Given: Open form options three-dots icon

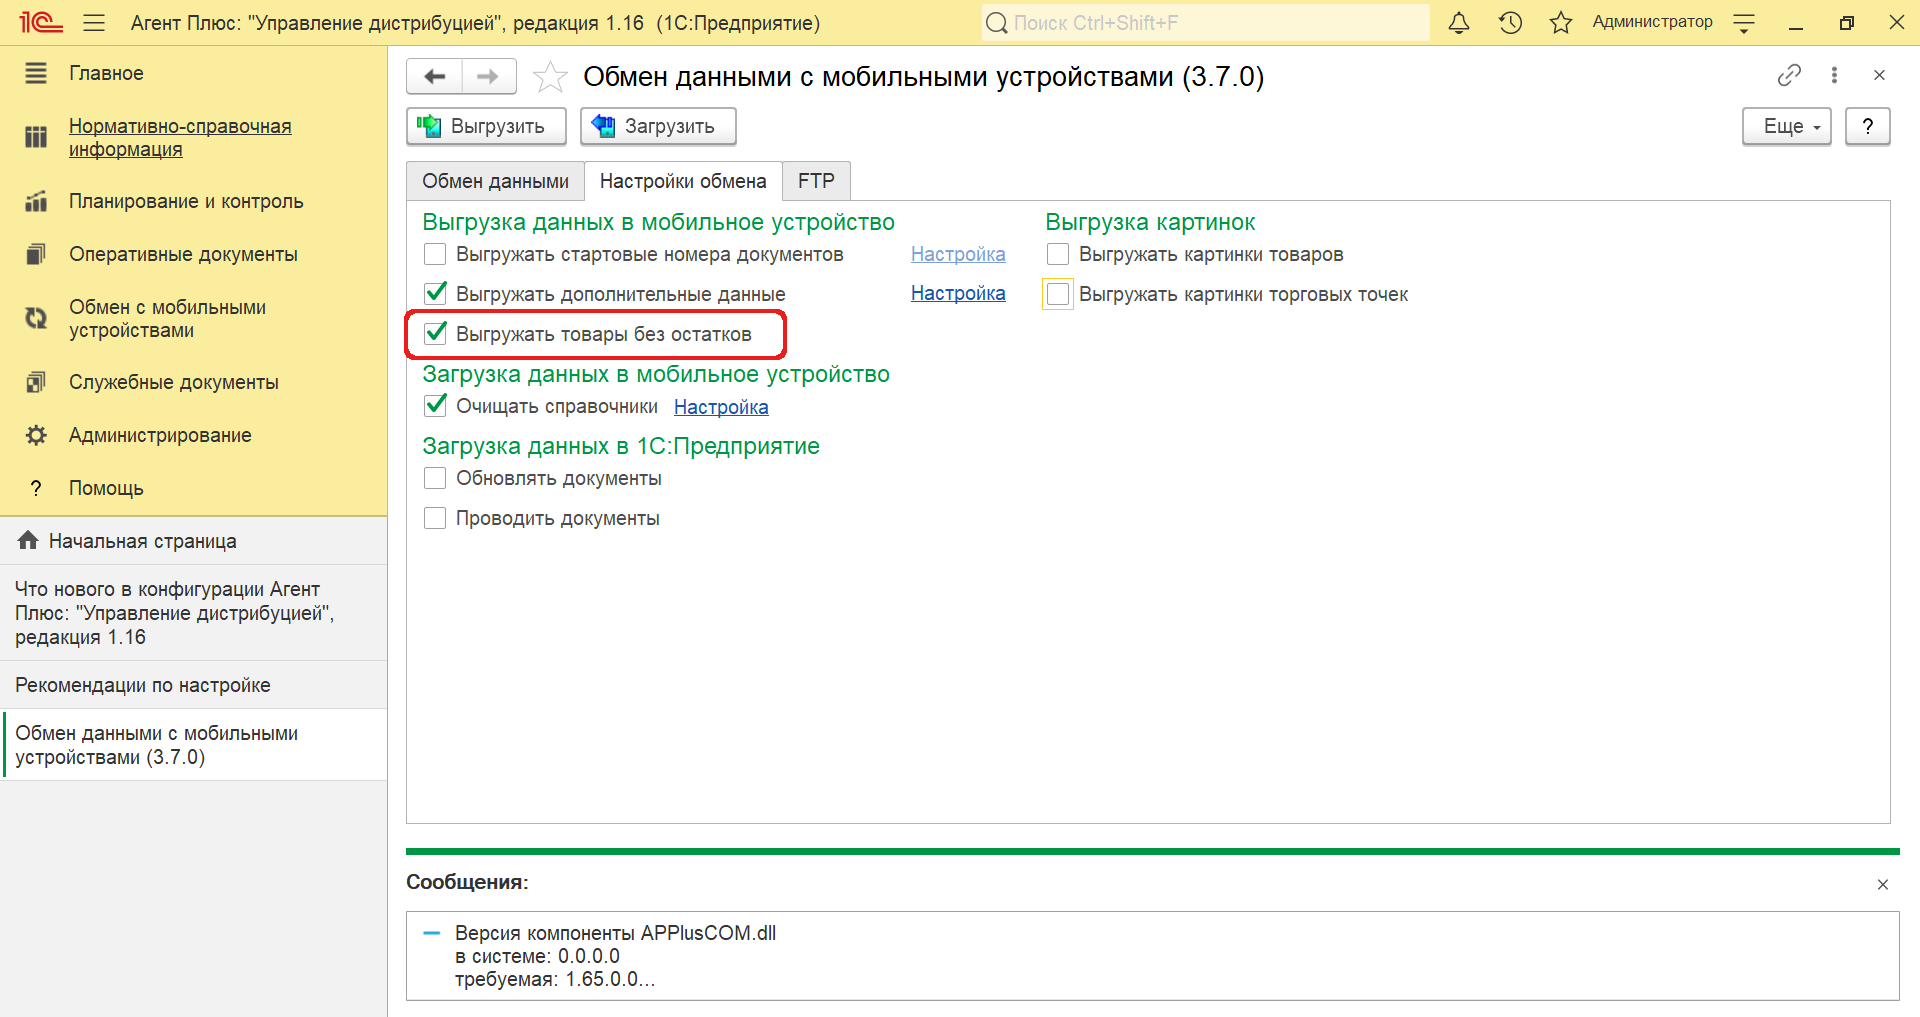Looking at the screenshot, I should coord(1834,75).
